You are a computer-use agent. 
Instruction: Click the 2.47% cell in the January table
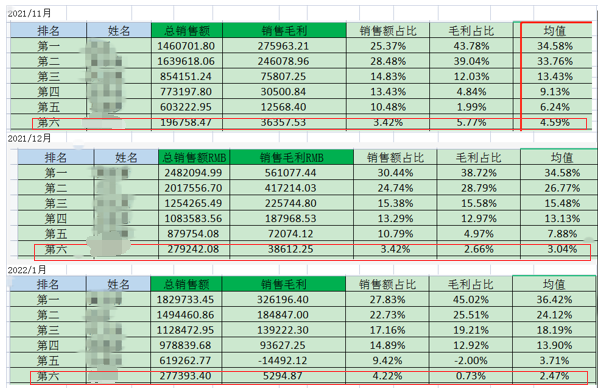point(554,376)
